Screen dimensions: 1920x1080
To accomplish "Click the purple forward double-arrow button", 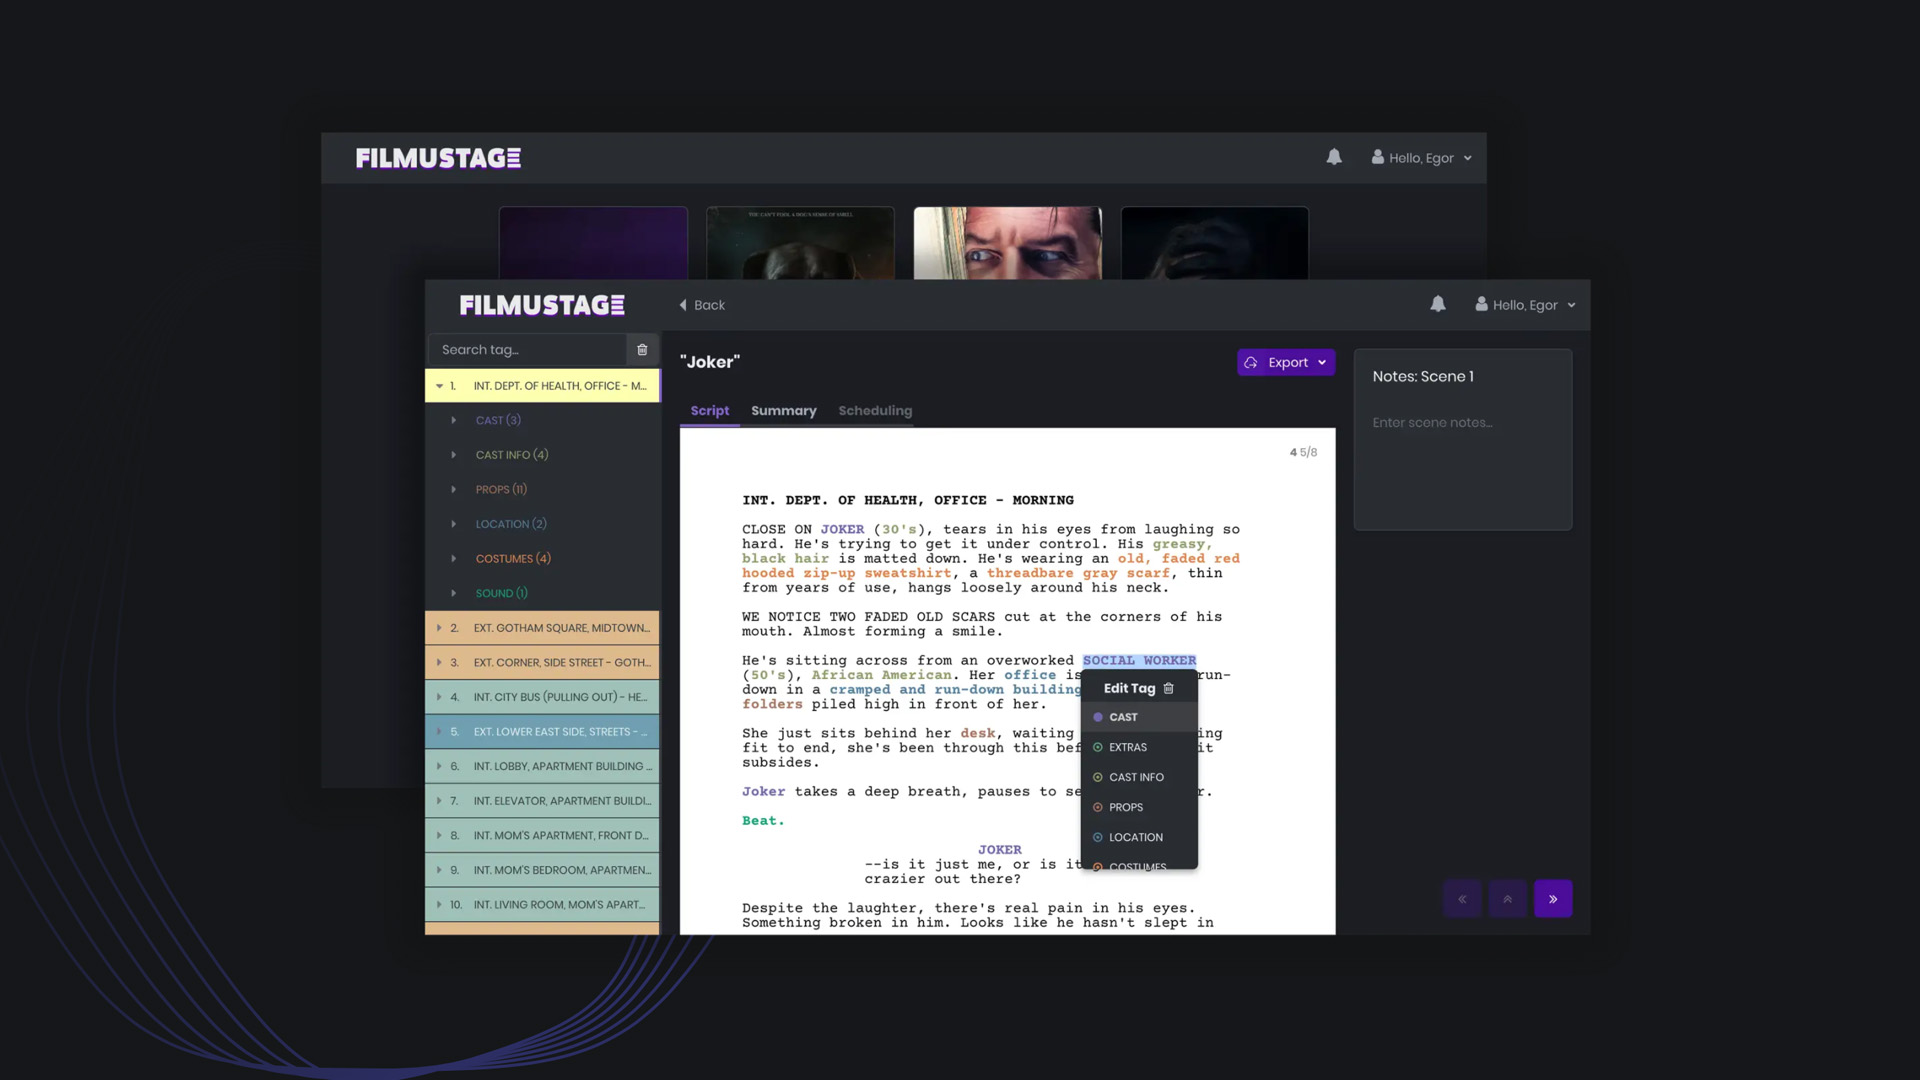I will coord(1552,898).
